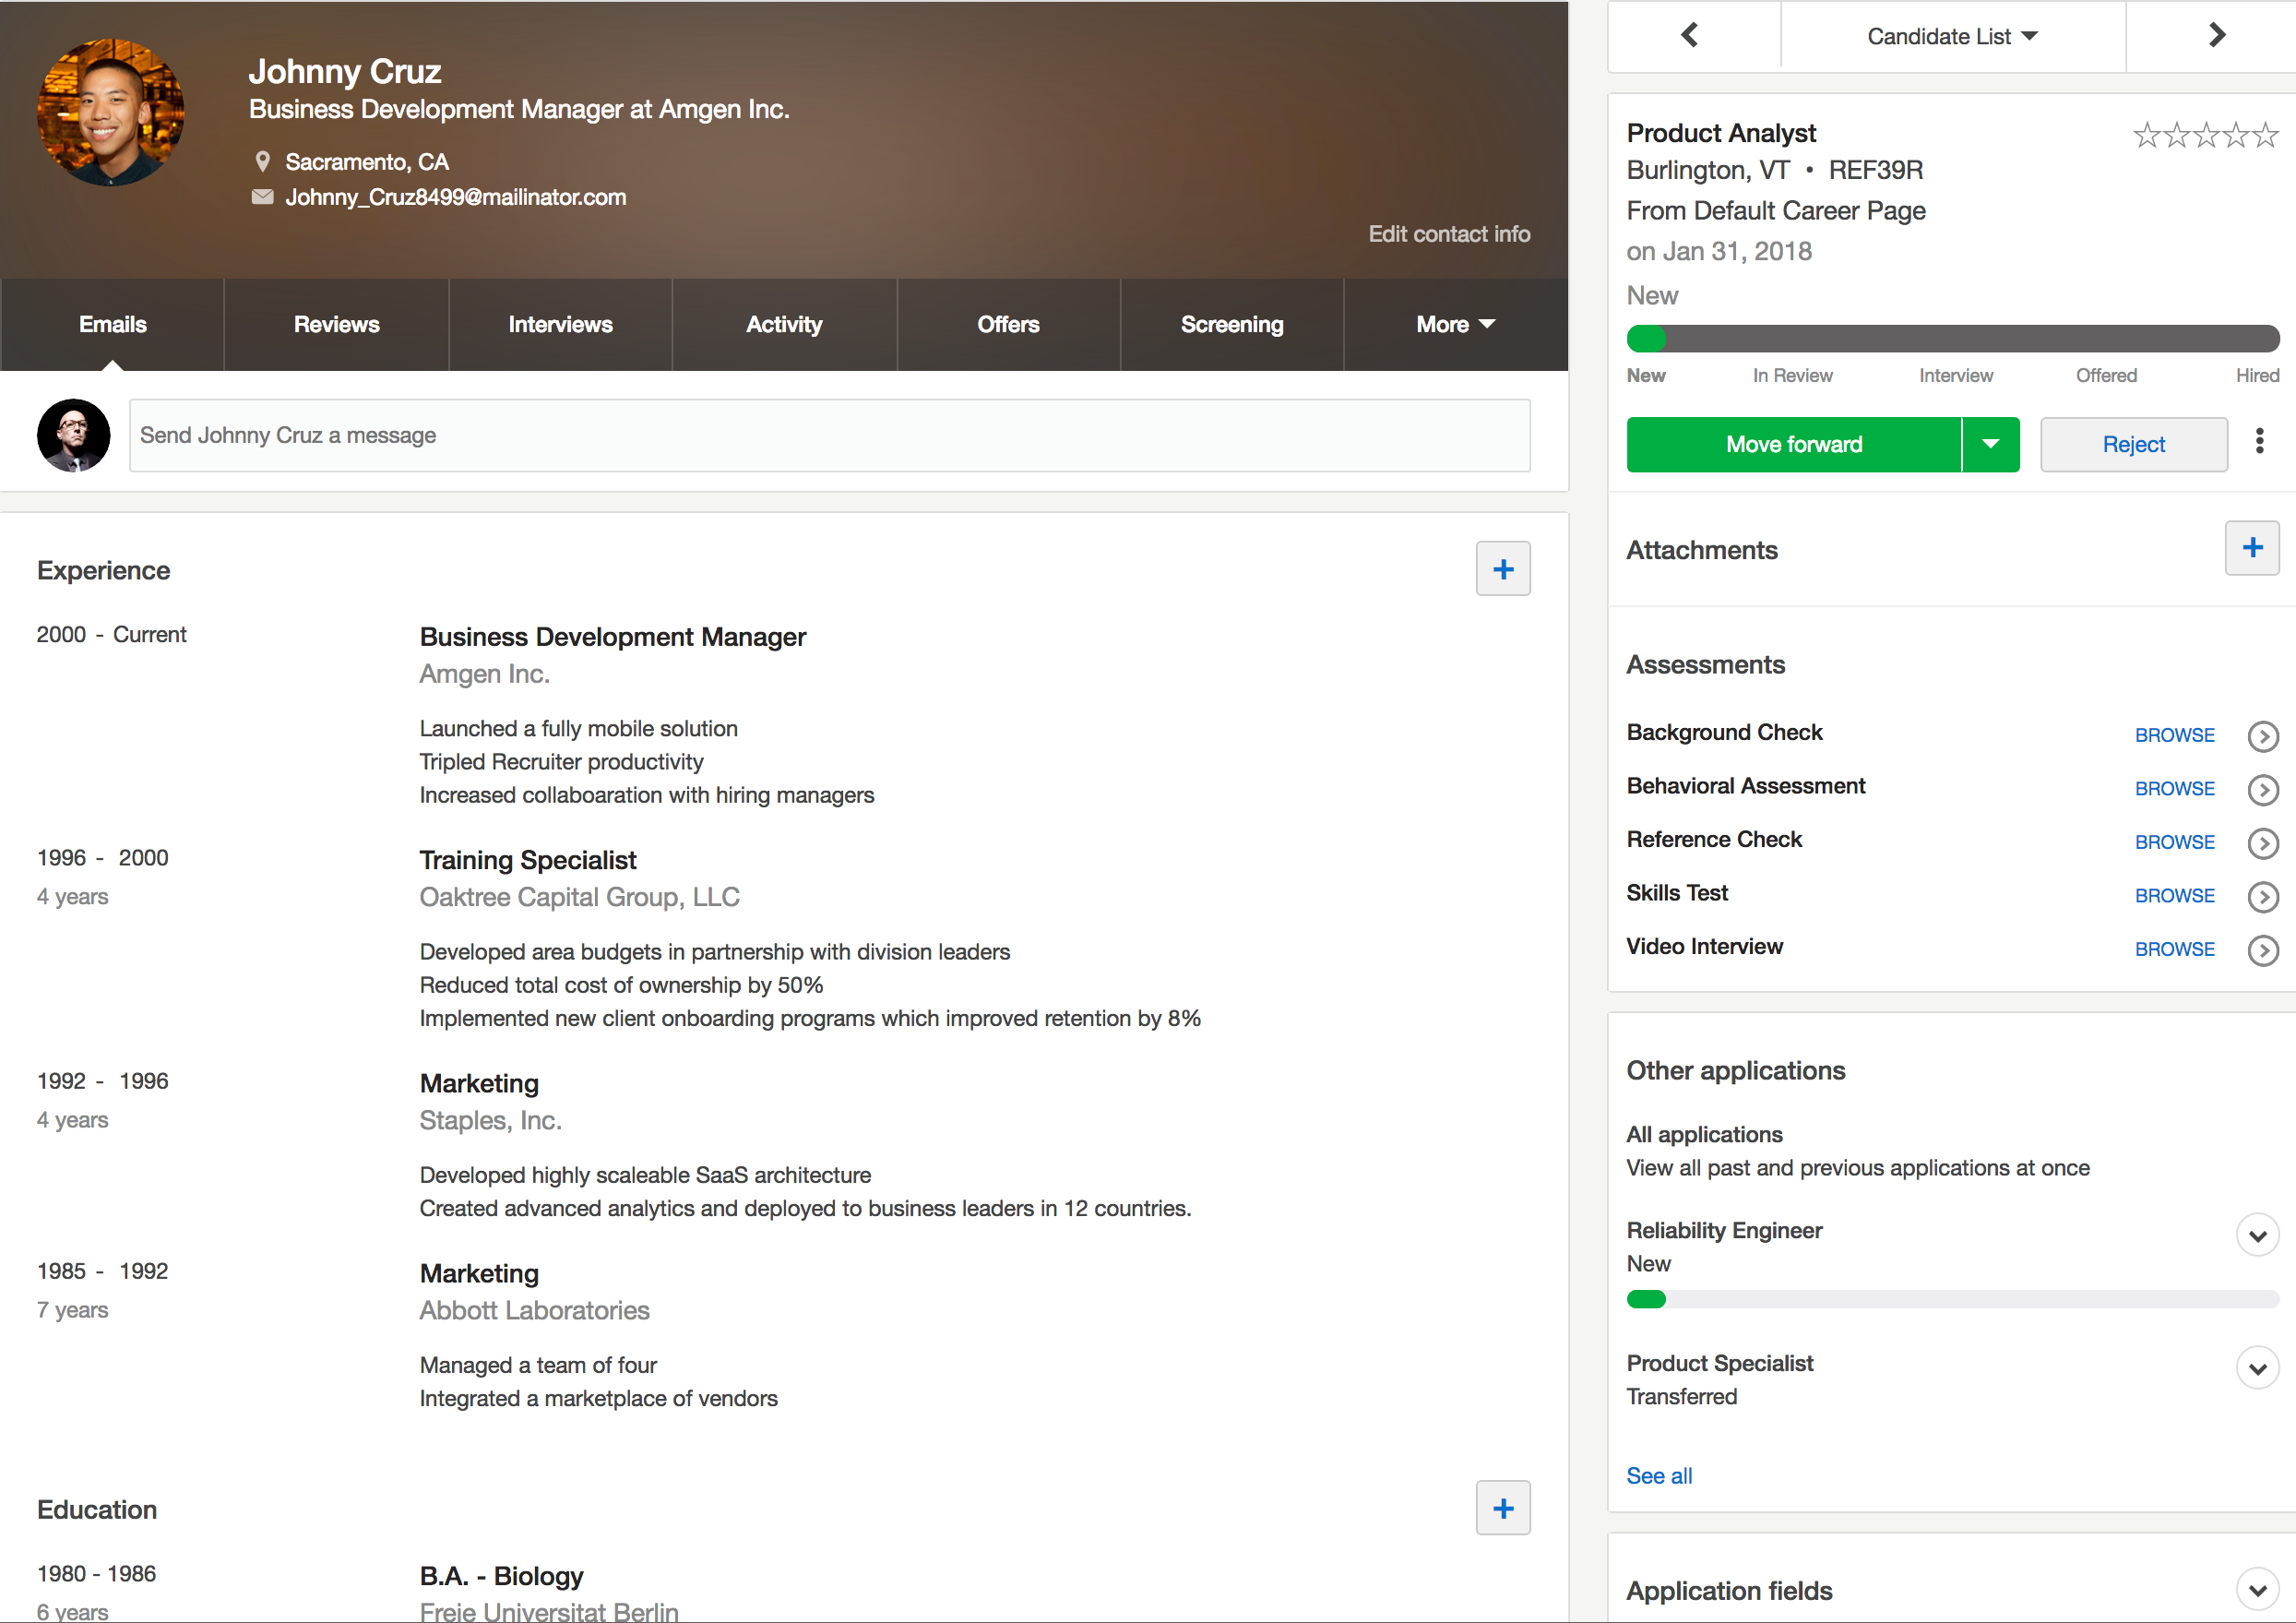Open the Candidate List dropdown
2296x1623 pixels.
click(1951, 35)
